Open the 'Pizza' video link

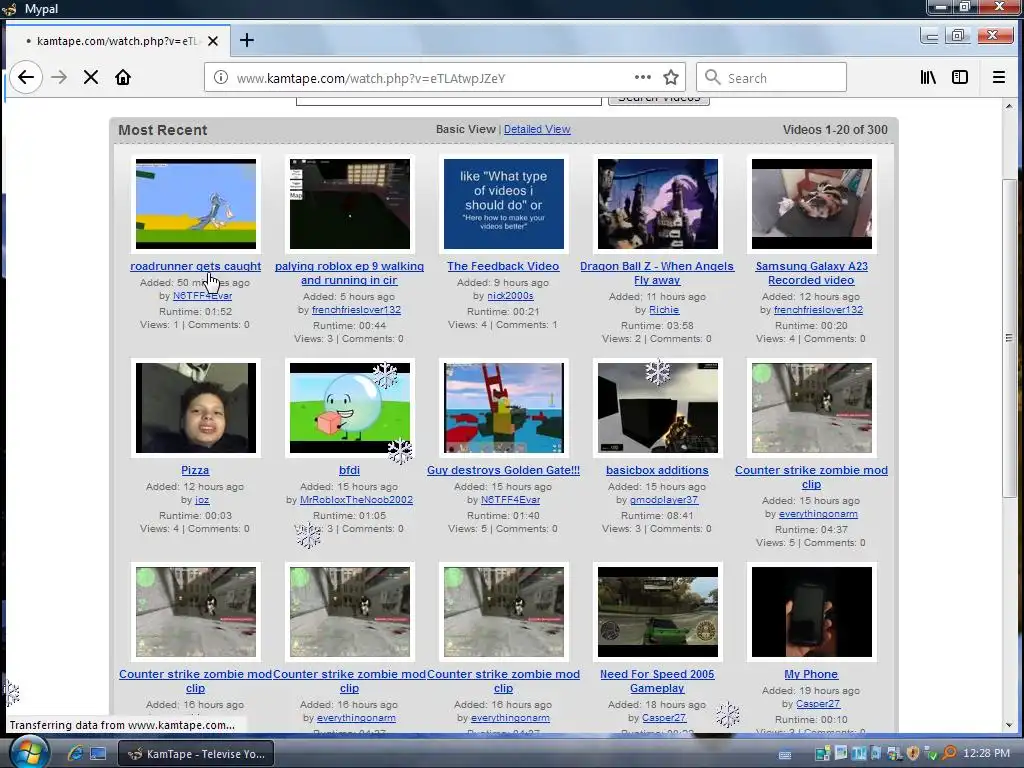195,470
